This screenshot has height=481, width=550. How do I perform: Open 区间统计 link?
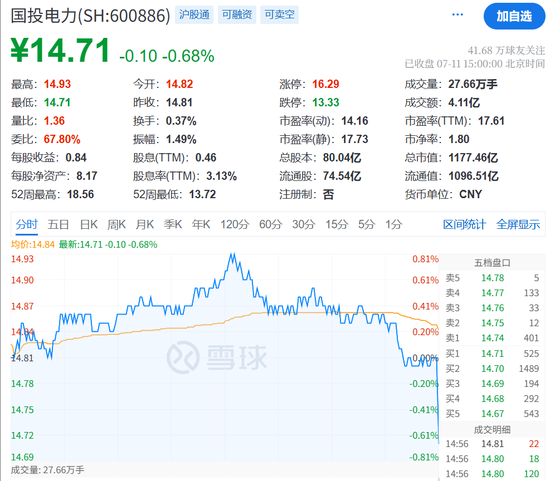point(464,224)
